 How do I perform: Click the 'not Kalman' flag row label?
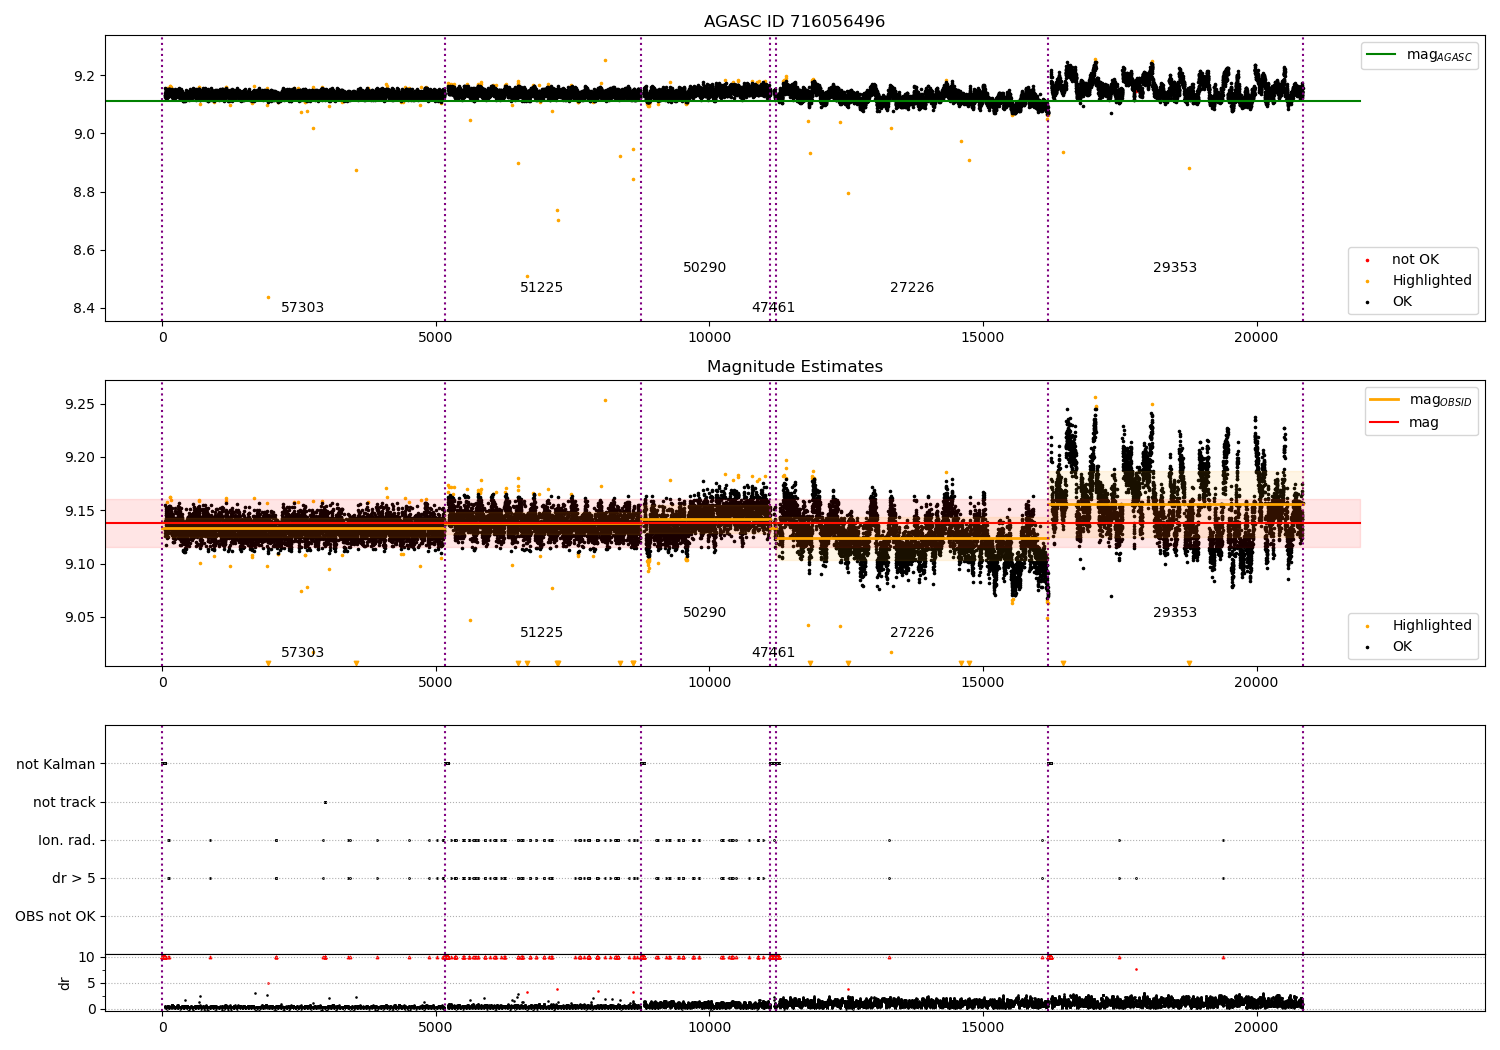[56, 765]
